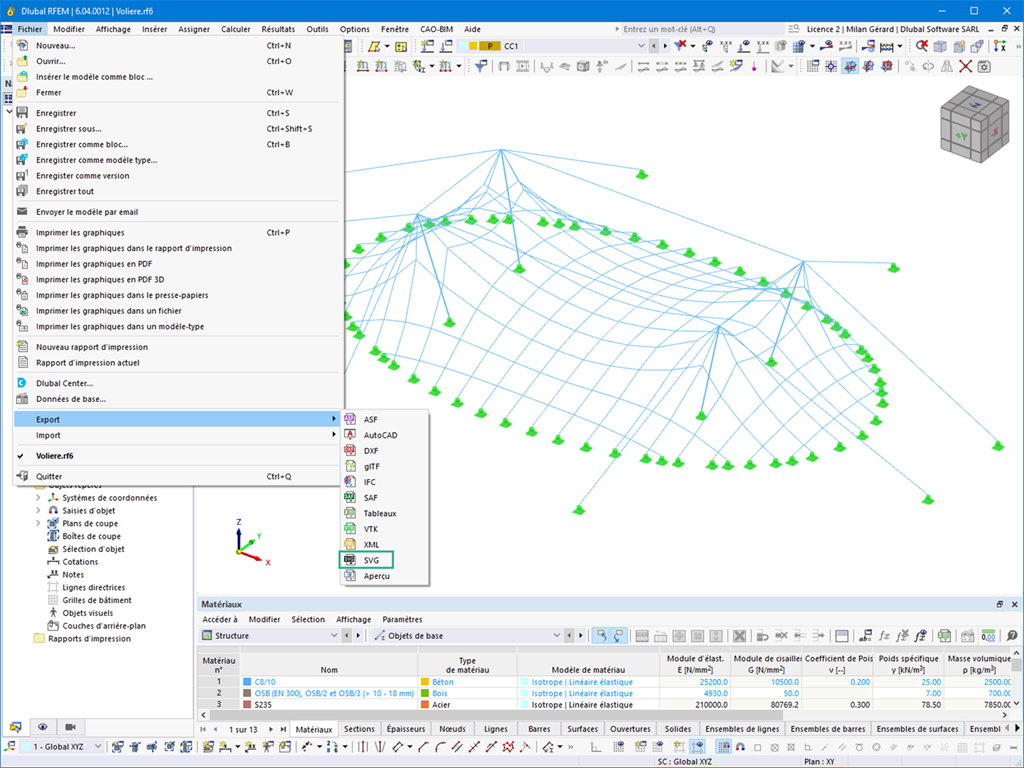Click the VTK export icon
1024x768 pixels.
pos(350,529)
